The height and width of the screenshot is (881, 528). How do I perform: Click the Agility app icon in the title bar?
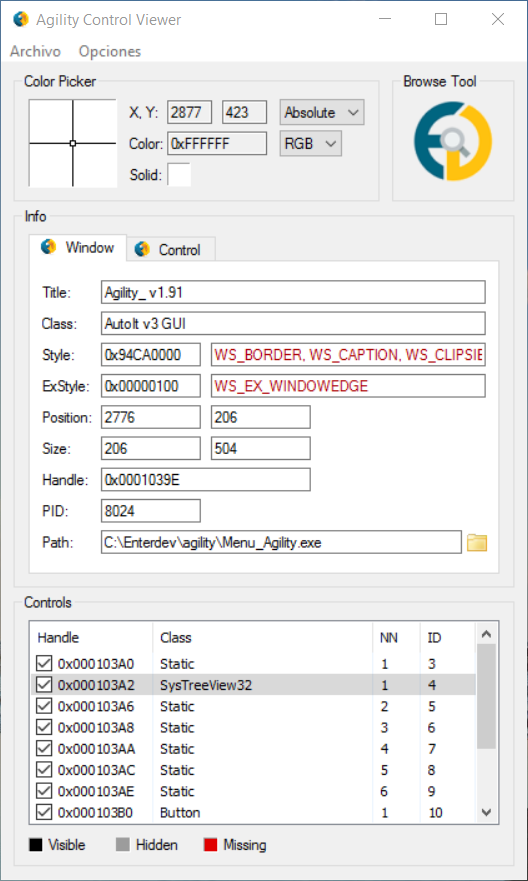tap(21, 20)
